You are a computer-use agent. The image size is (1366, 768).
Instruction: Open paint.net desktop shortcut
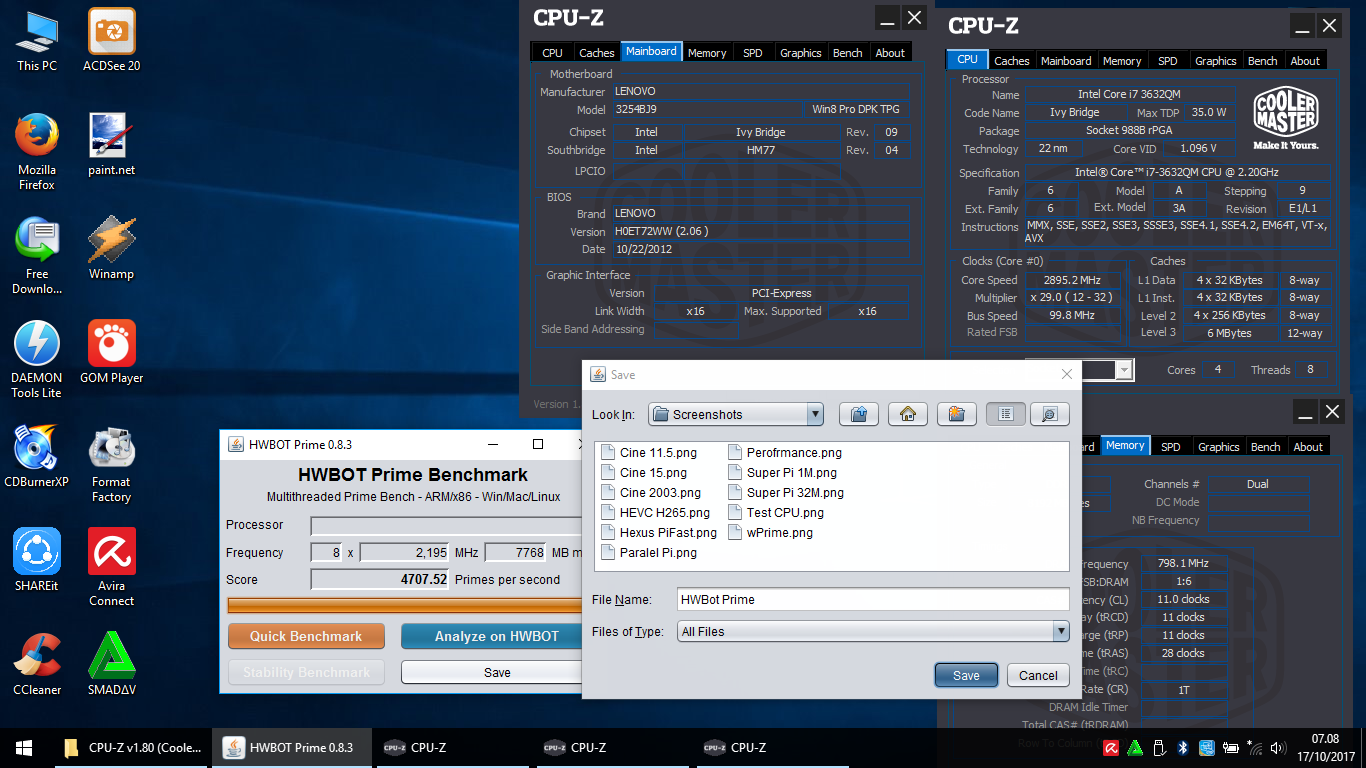[111, 144]
